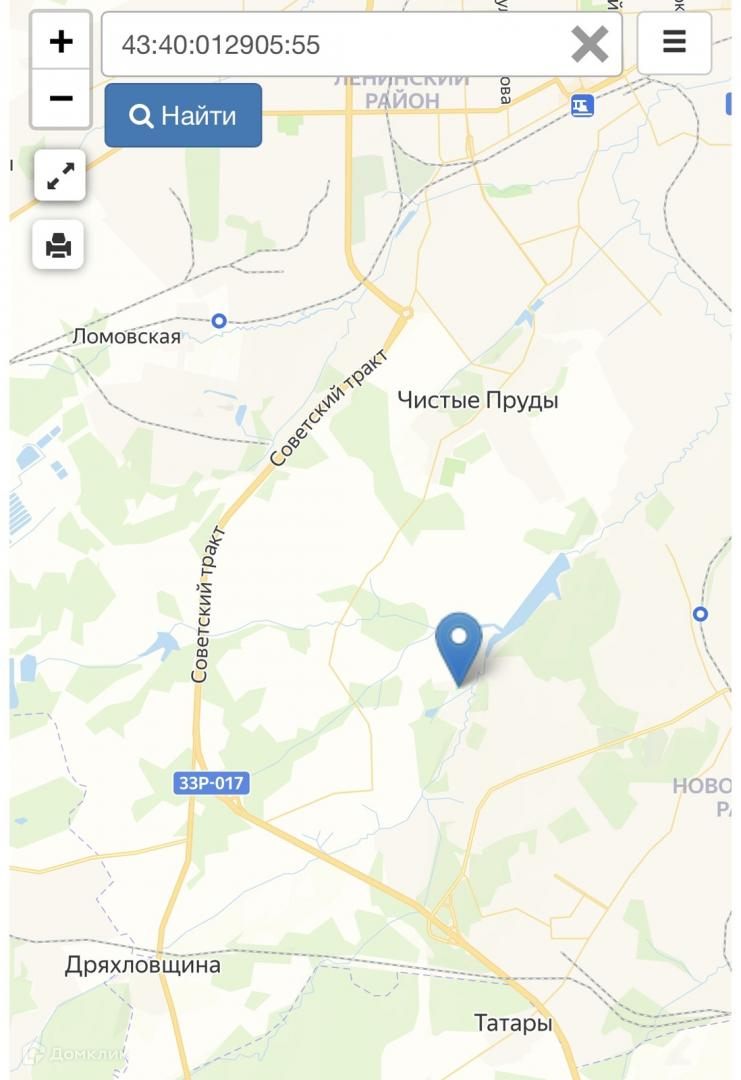Print the map using the printer icon
Image resolution: width=741 pixels, height=1080 pixels.
[59, 245]
